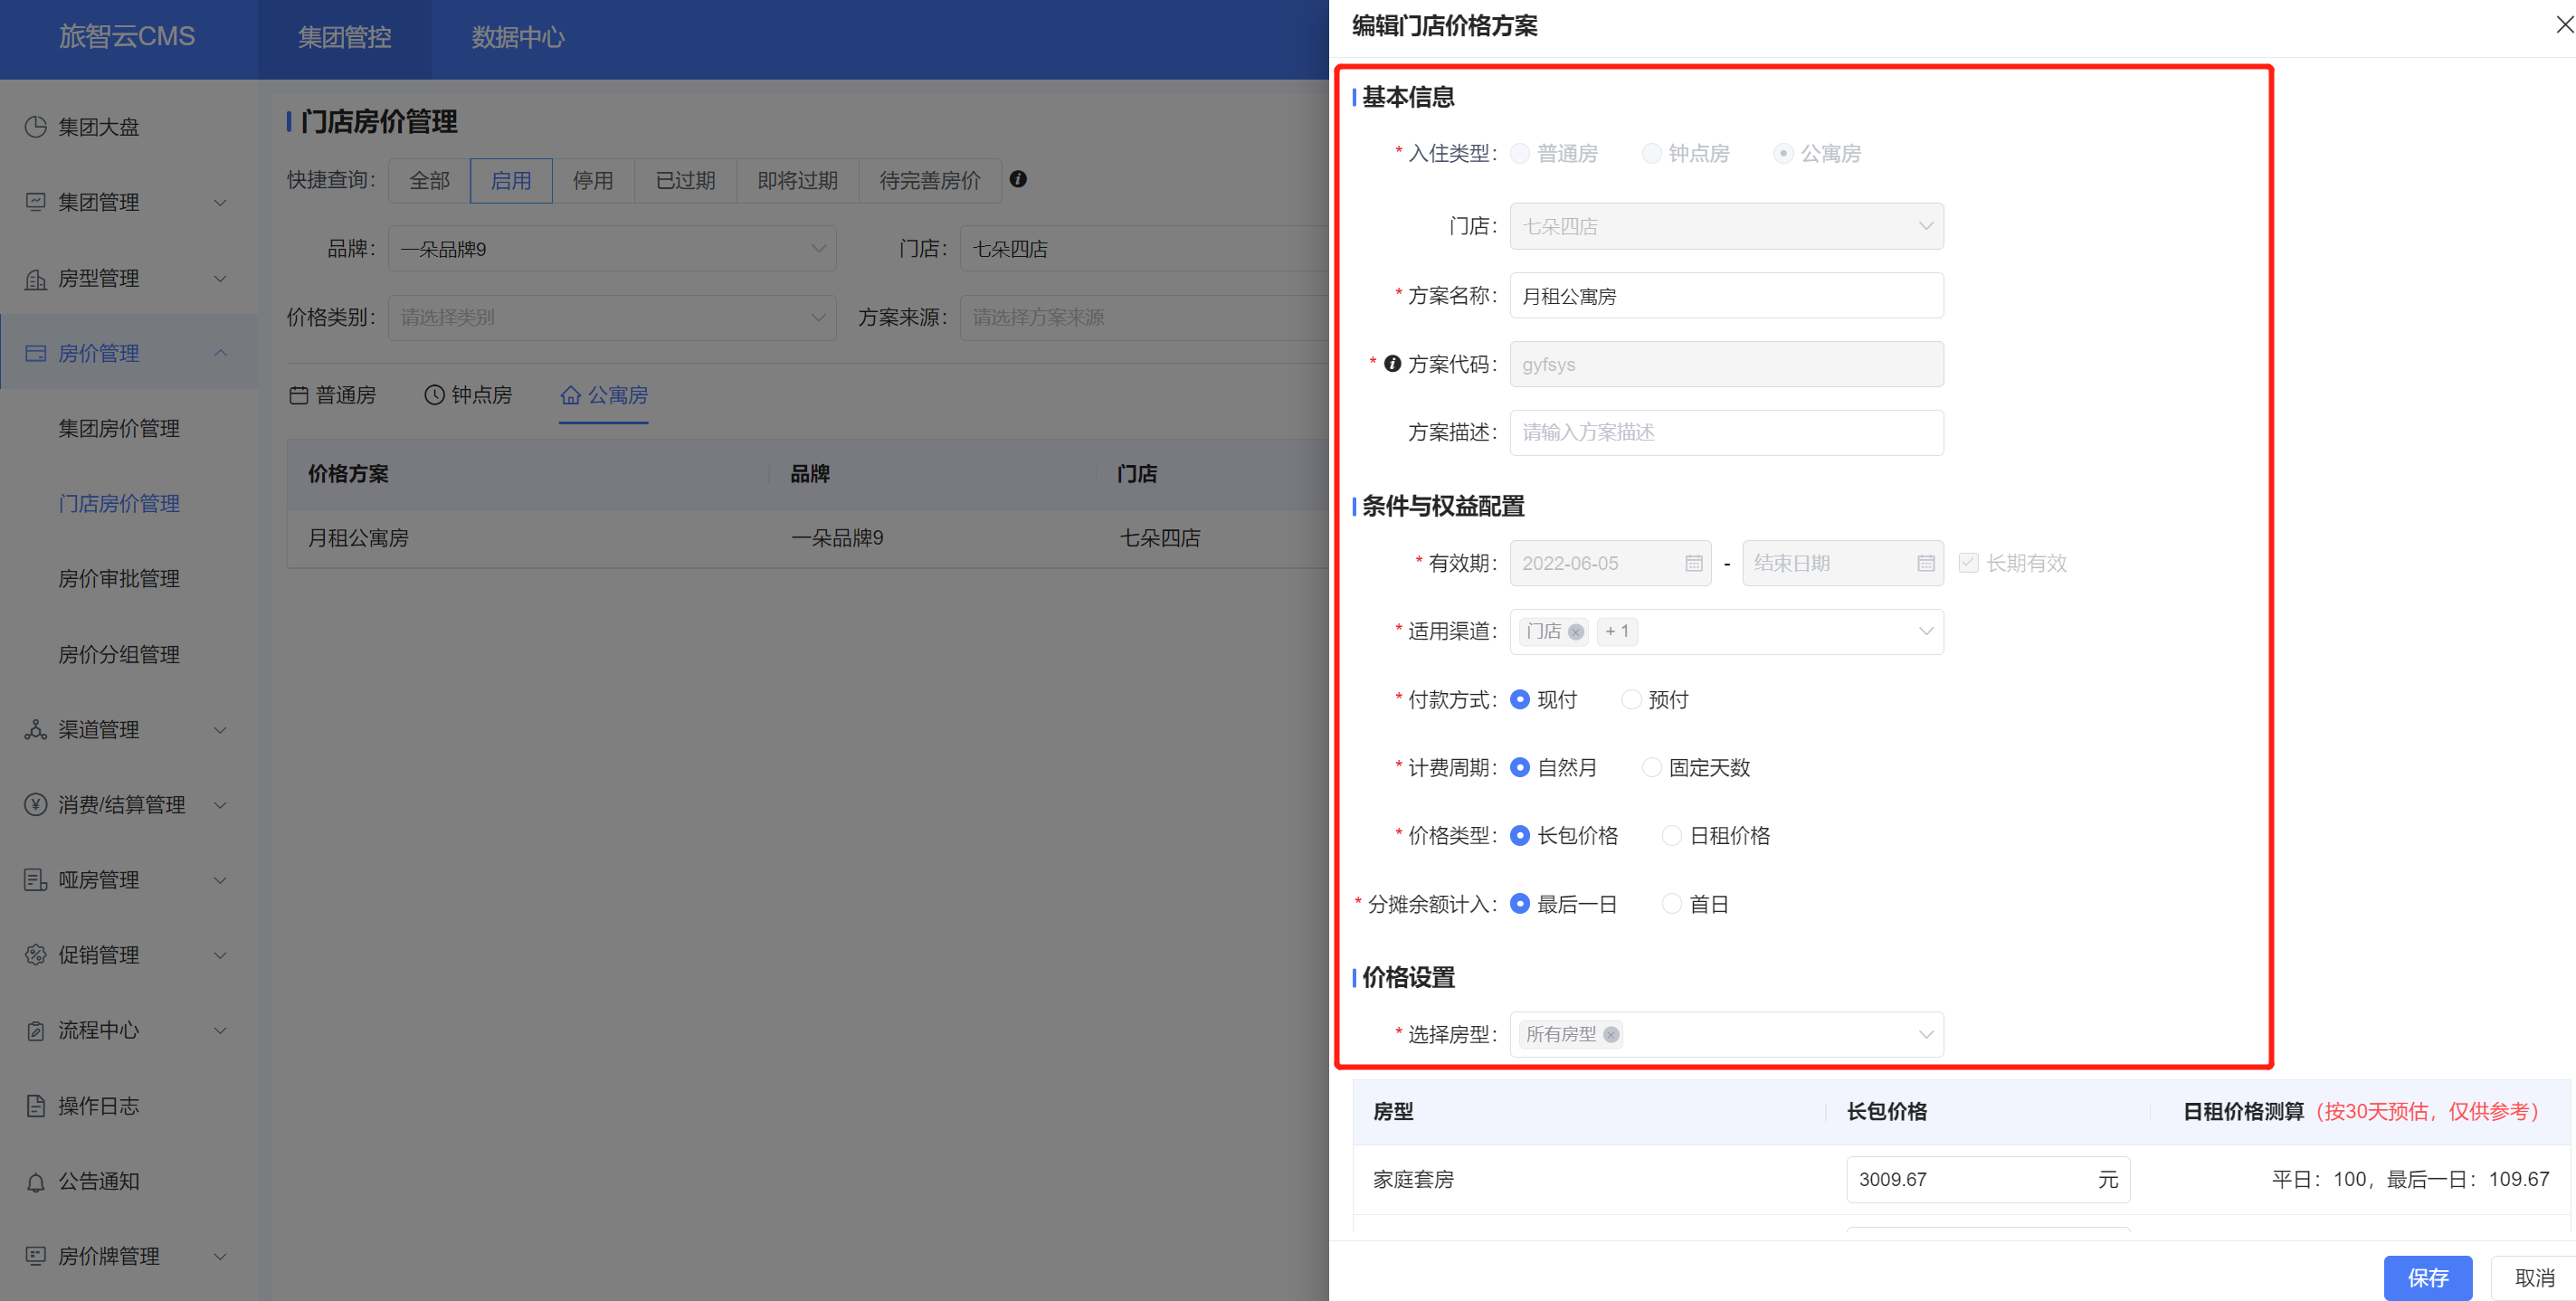
Task: Open 集团房价管理 submenu item
Action: click(x=119, y=428)
